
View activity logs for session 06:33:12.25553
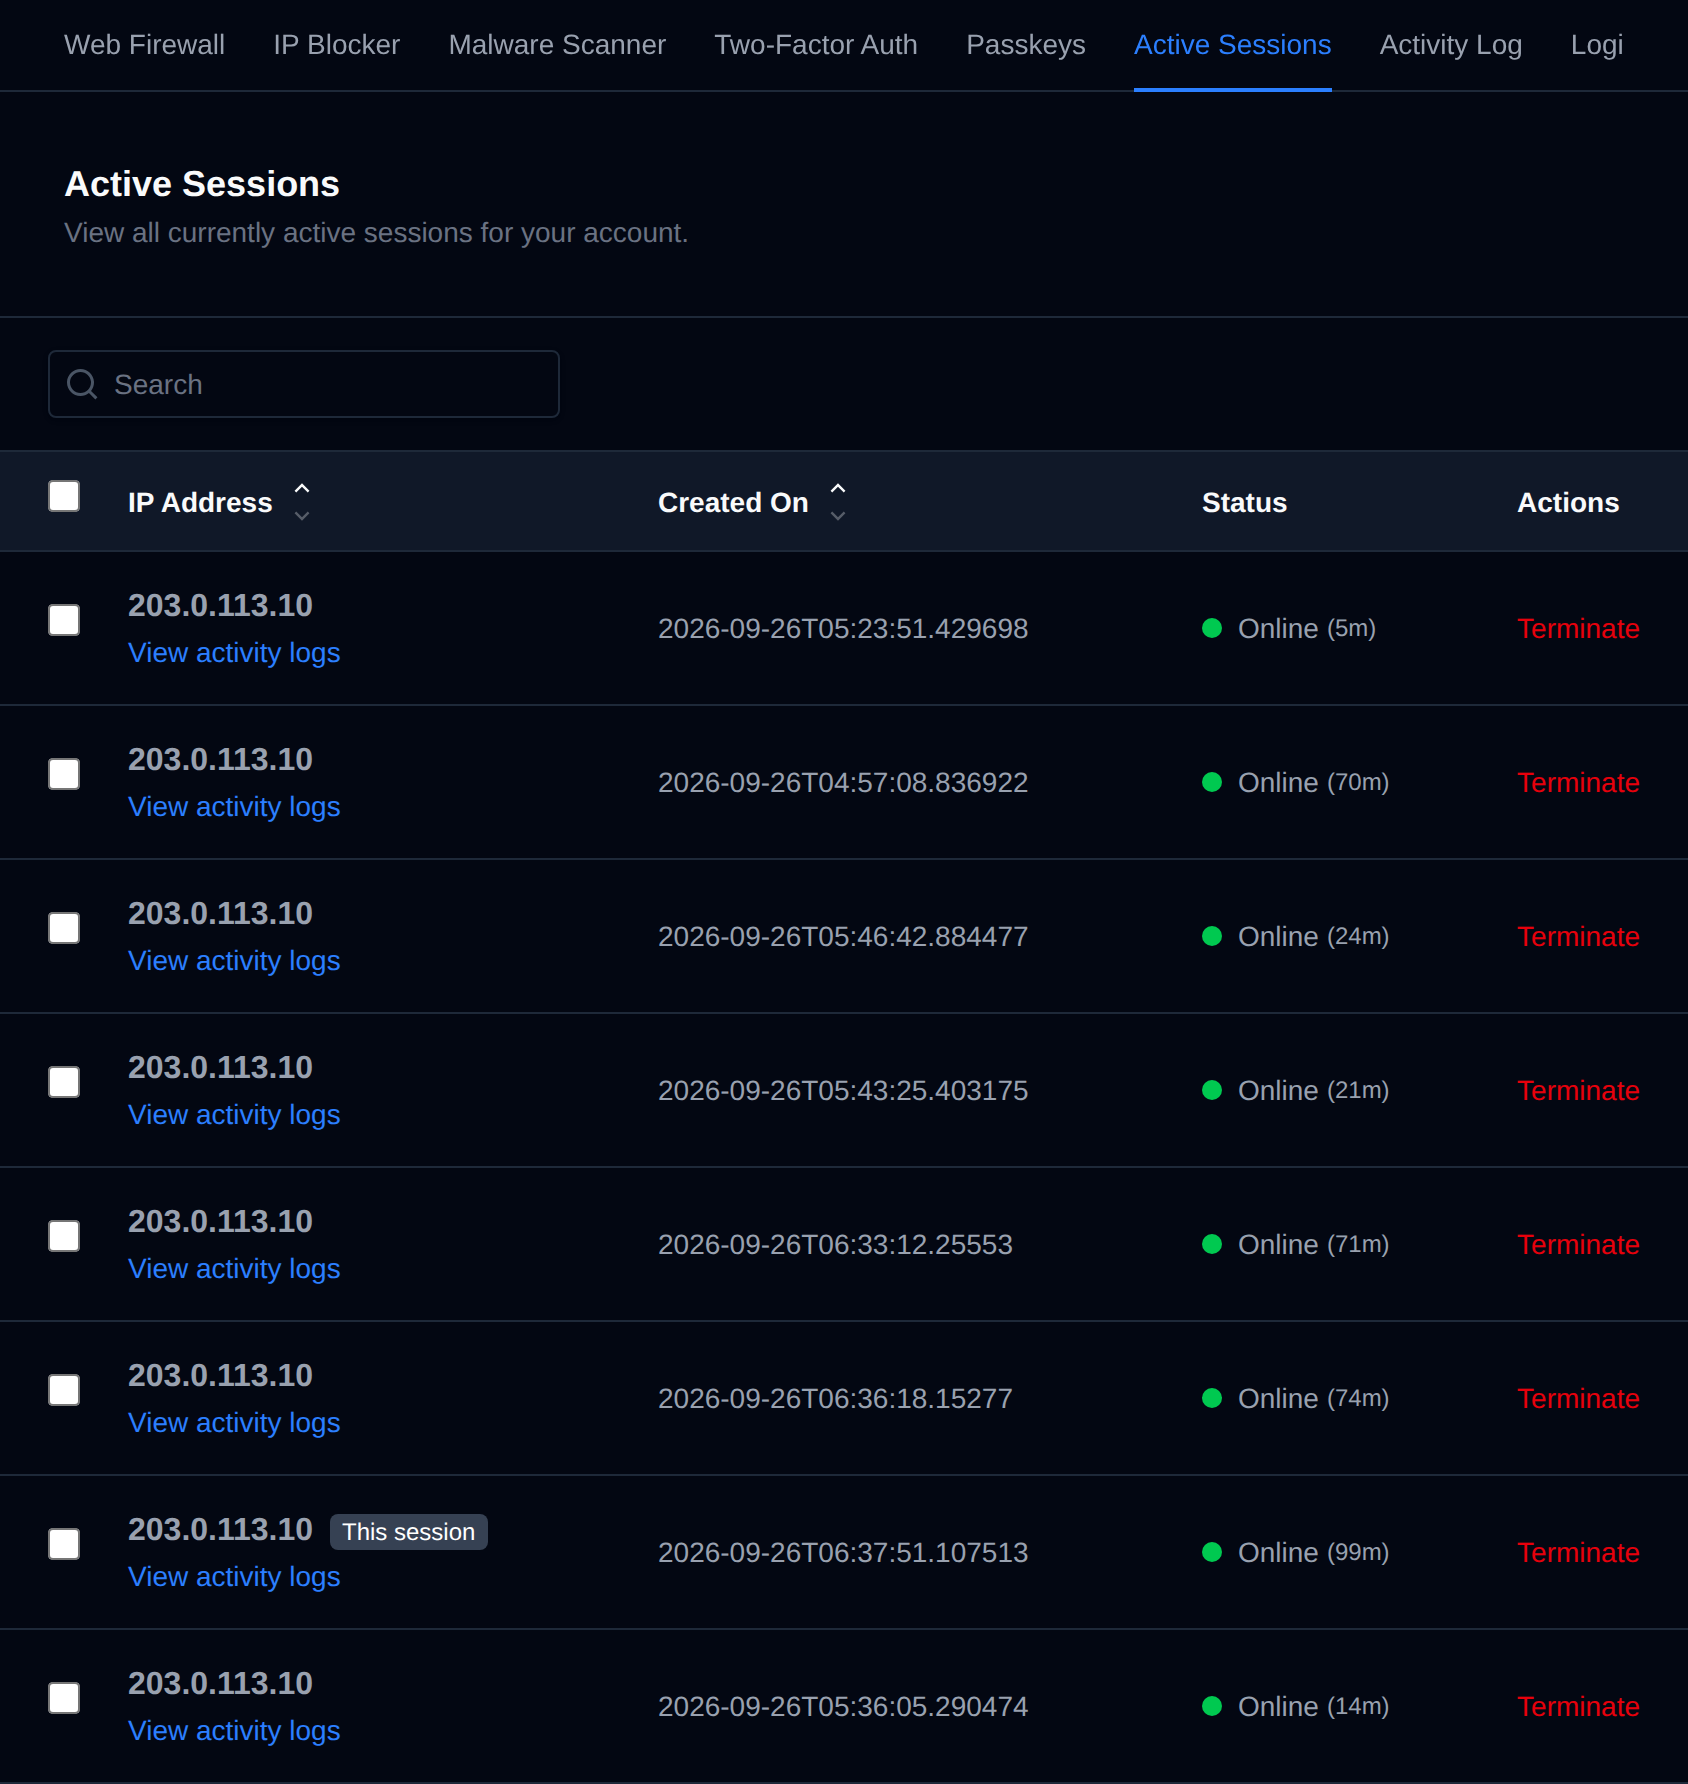[234, 1269]
